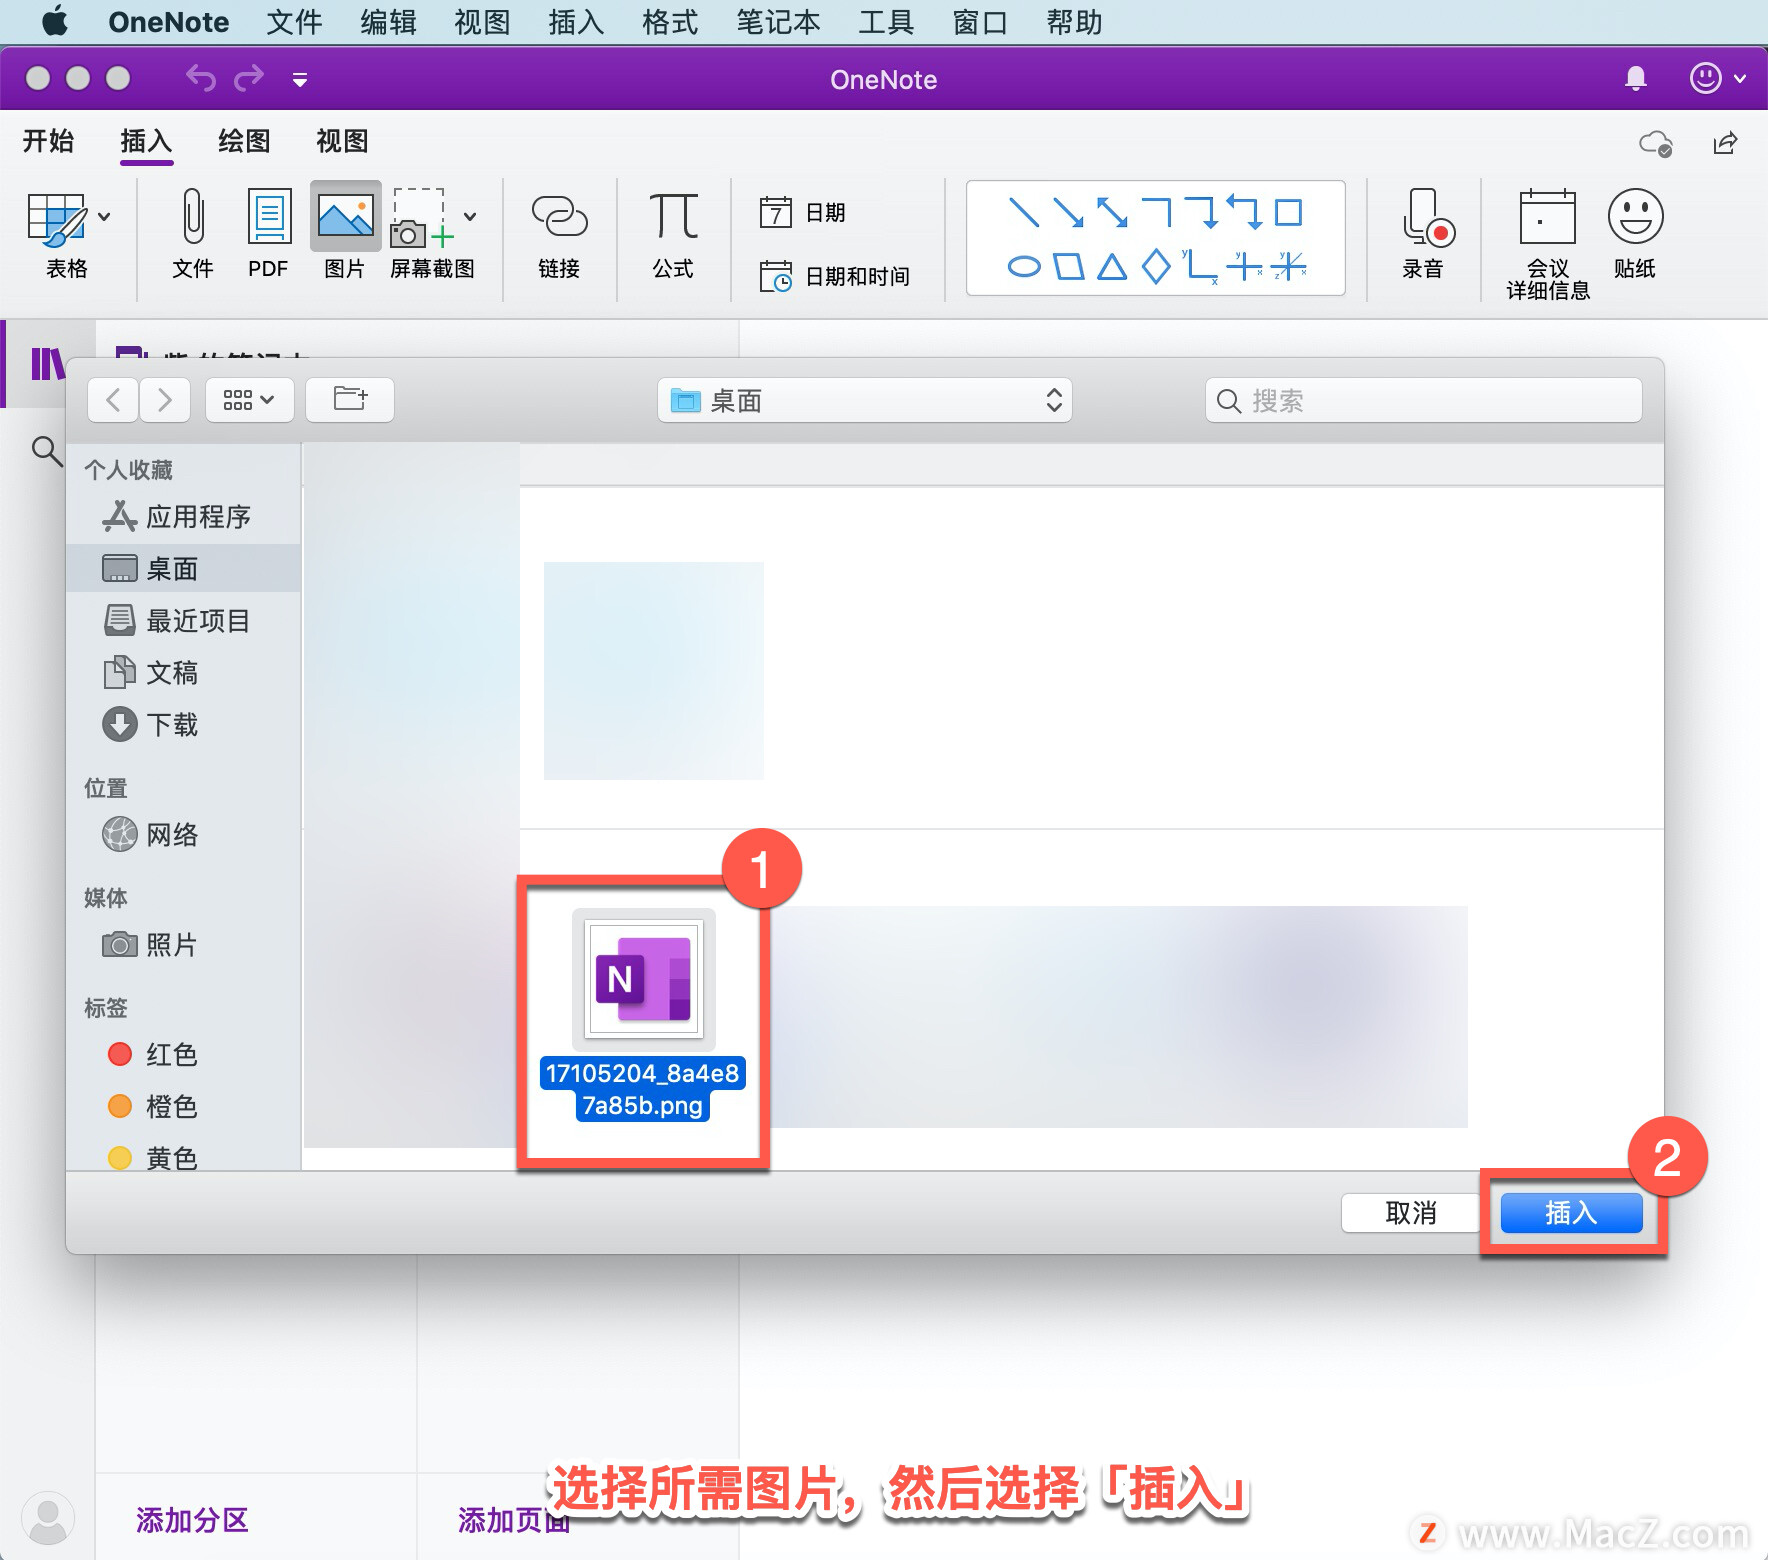Click the Share notebook icon
Screen dimensions: 1768x1560
point(1725,144)
